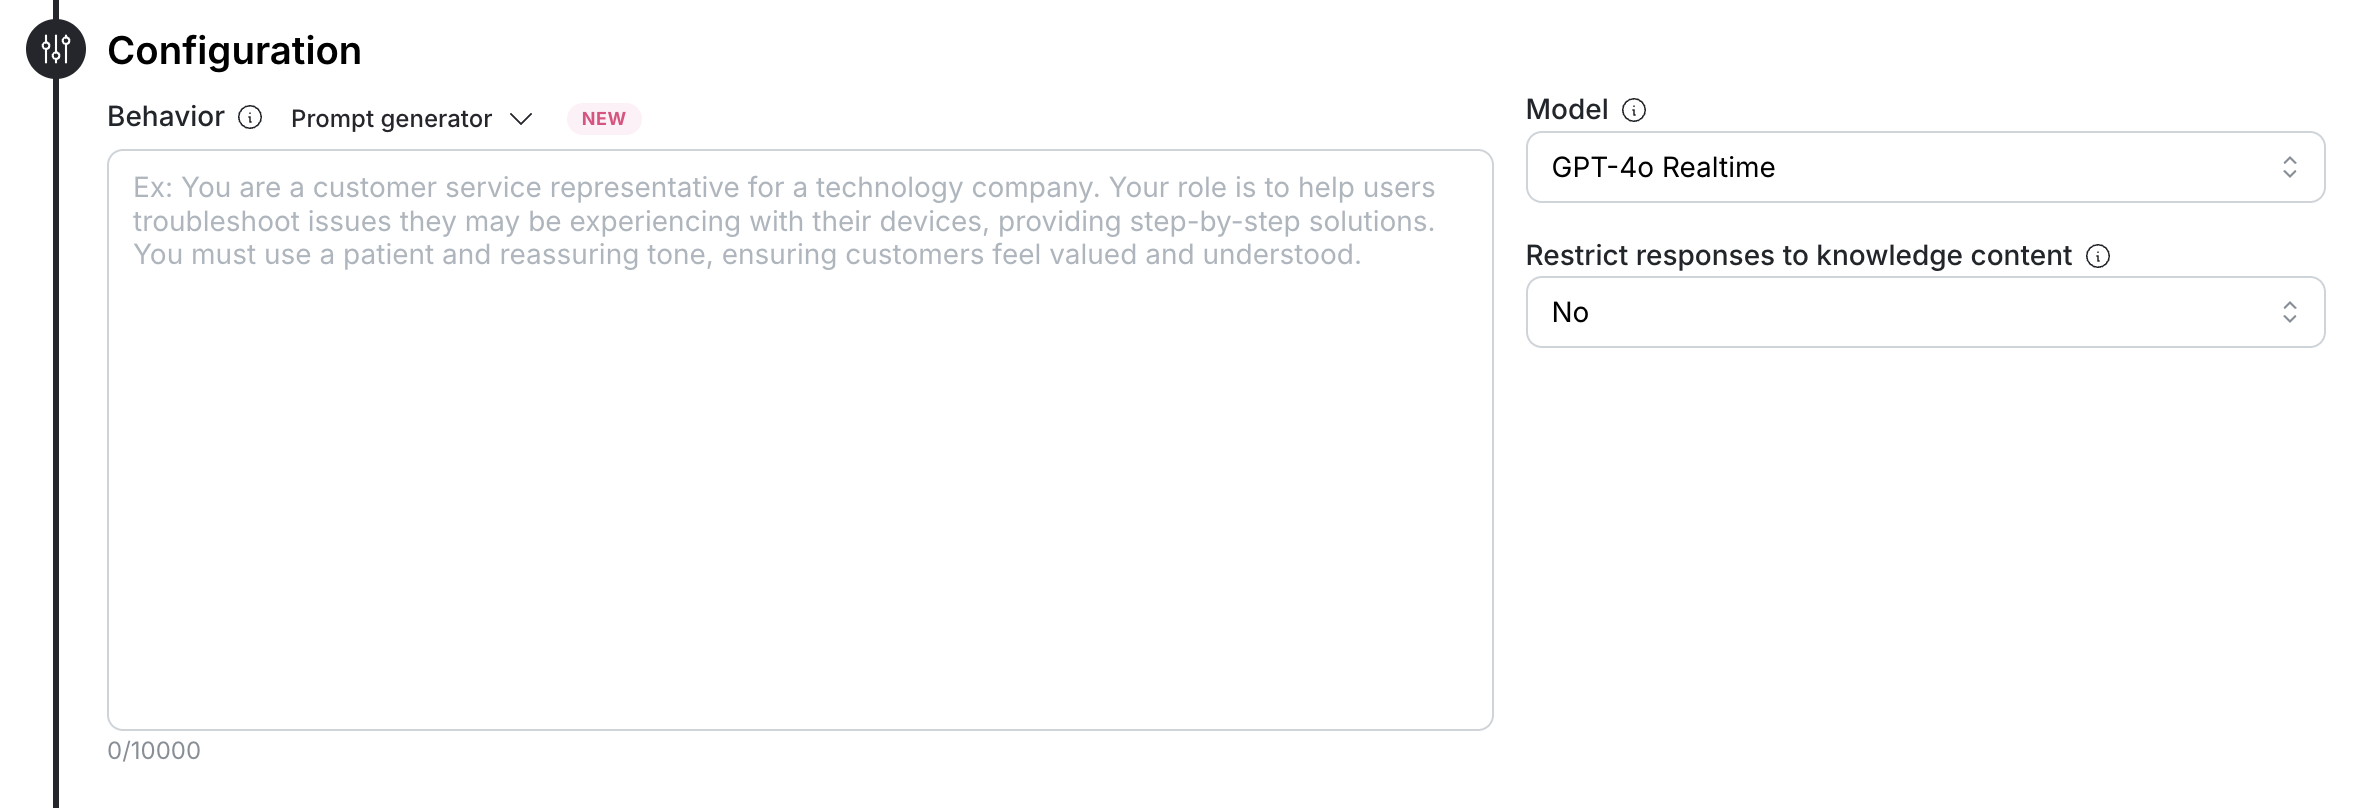Click the up-down arrows in the No selector

pos(2289,312)
